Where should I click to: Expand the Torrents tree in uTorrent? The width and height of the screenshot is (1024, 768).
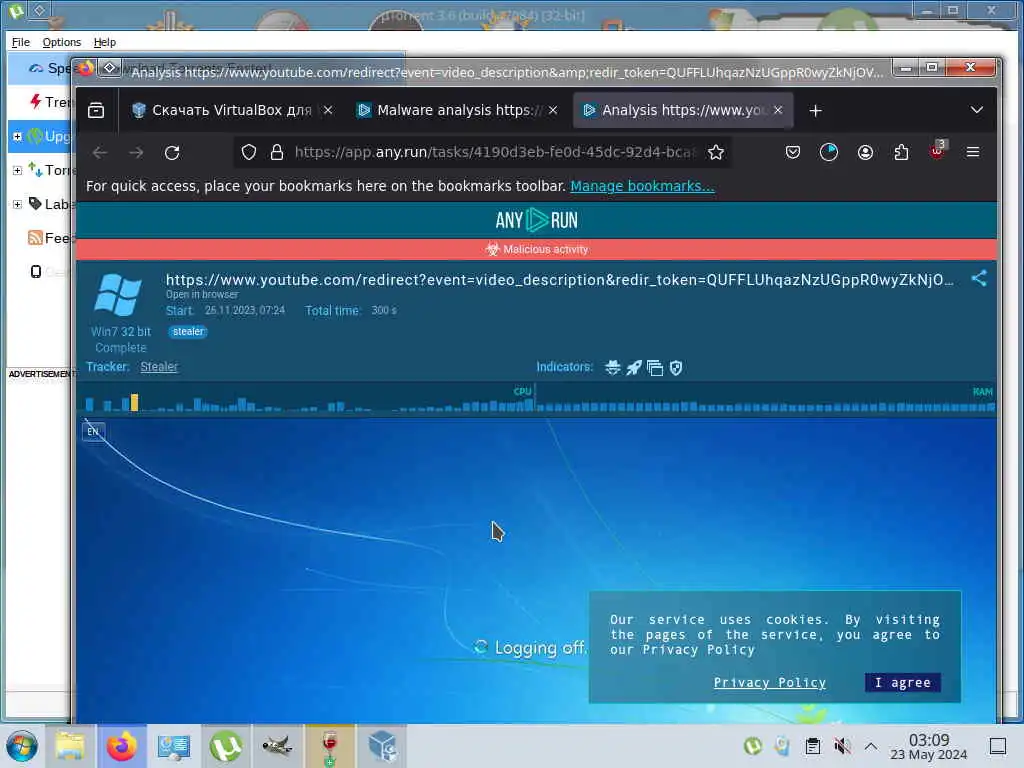(18, 170)
